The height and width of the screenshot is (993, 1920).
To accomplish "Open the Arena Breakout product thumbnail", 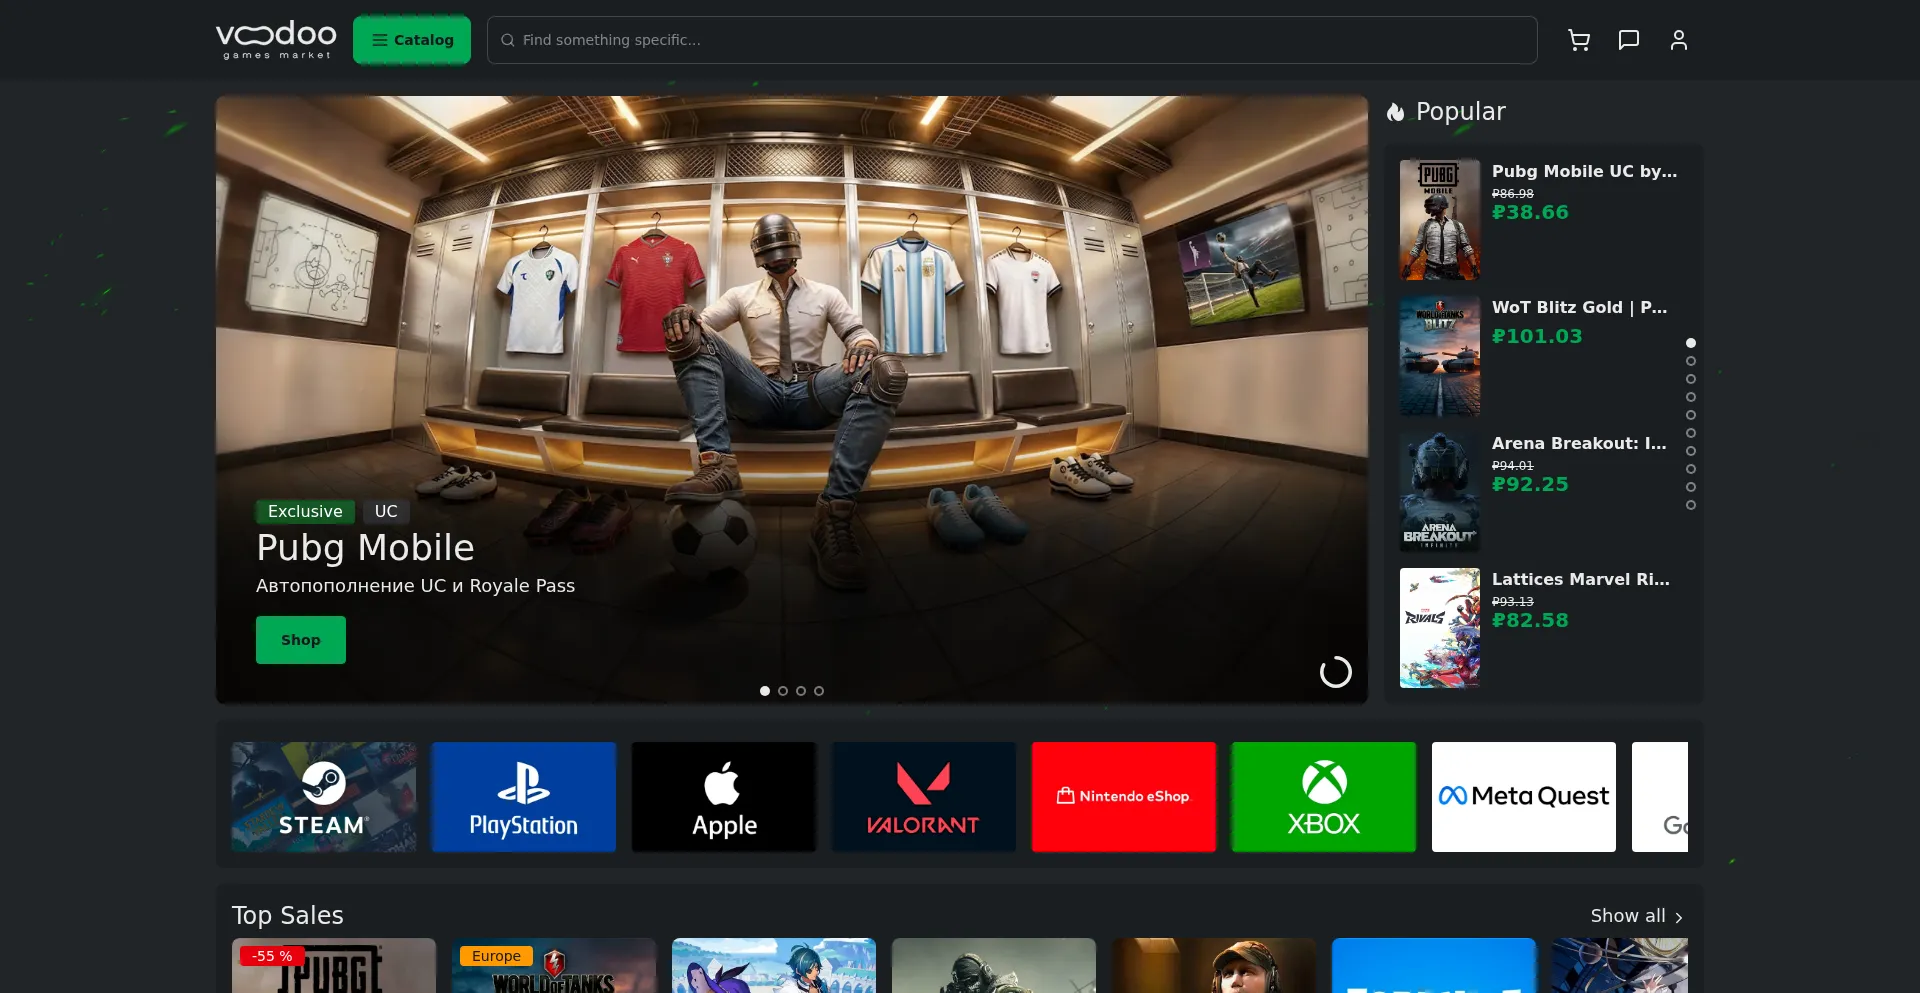I will coord(1440,492).
